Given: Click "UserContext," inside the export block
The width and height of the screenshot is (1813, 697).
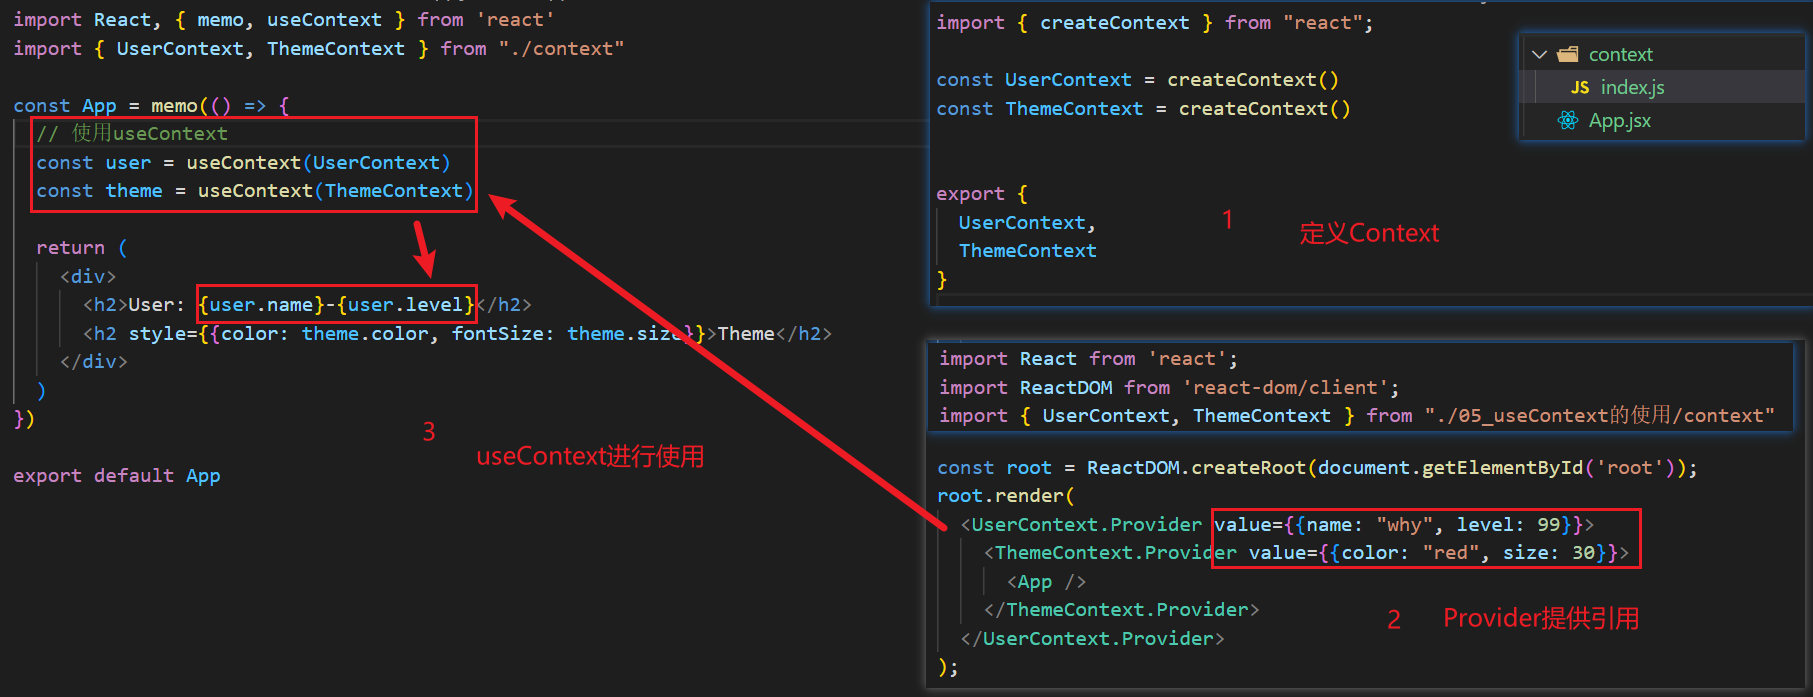Looking at the screenshot, I should pyautogui.click(x=1027, y=223).
